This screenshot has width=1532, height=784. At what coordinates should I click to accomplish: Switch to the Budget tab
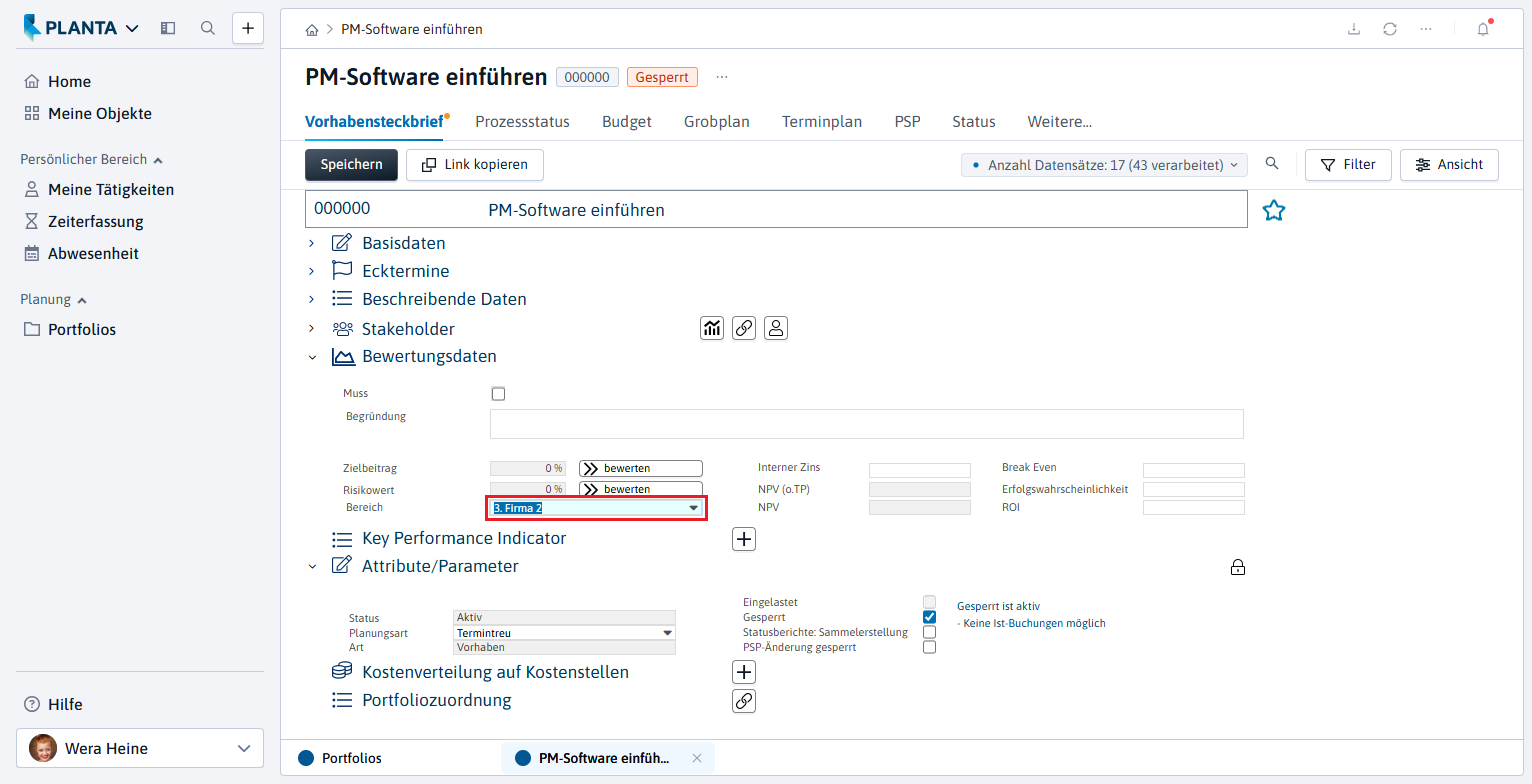[627, 121]
